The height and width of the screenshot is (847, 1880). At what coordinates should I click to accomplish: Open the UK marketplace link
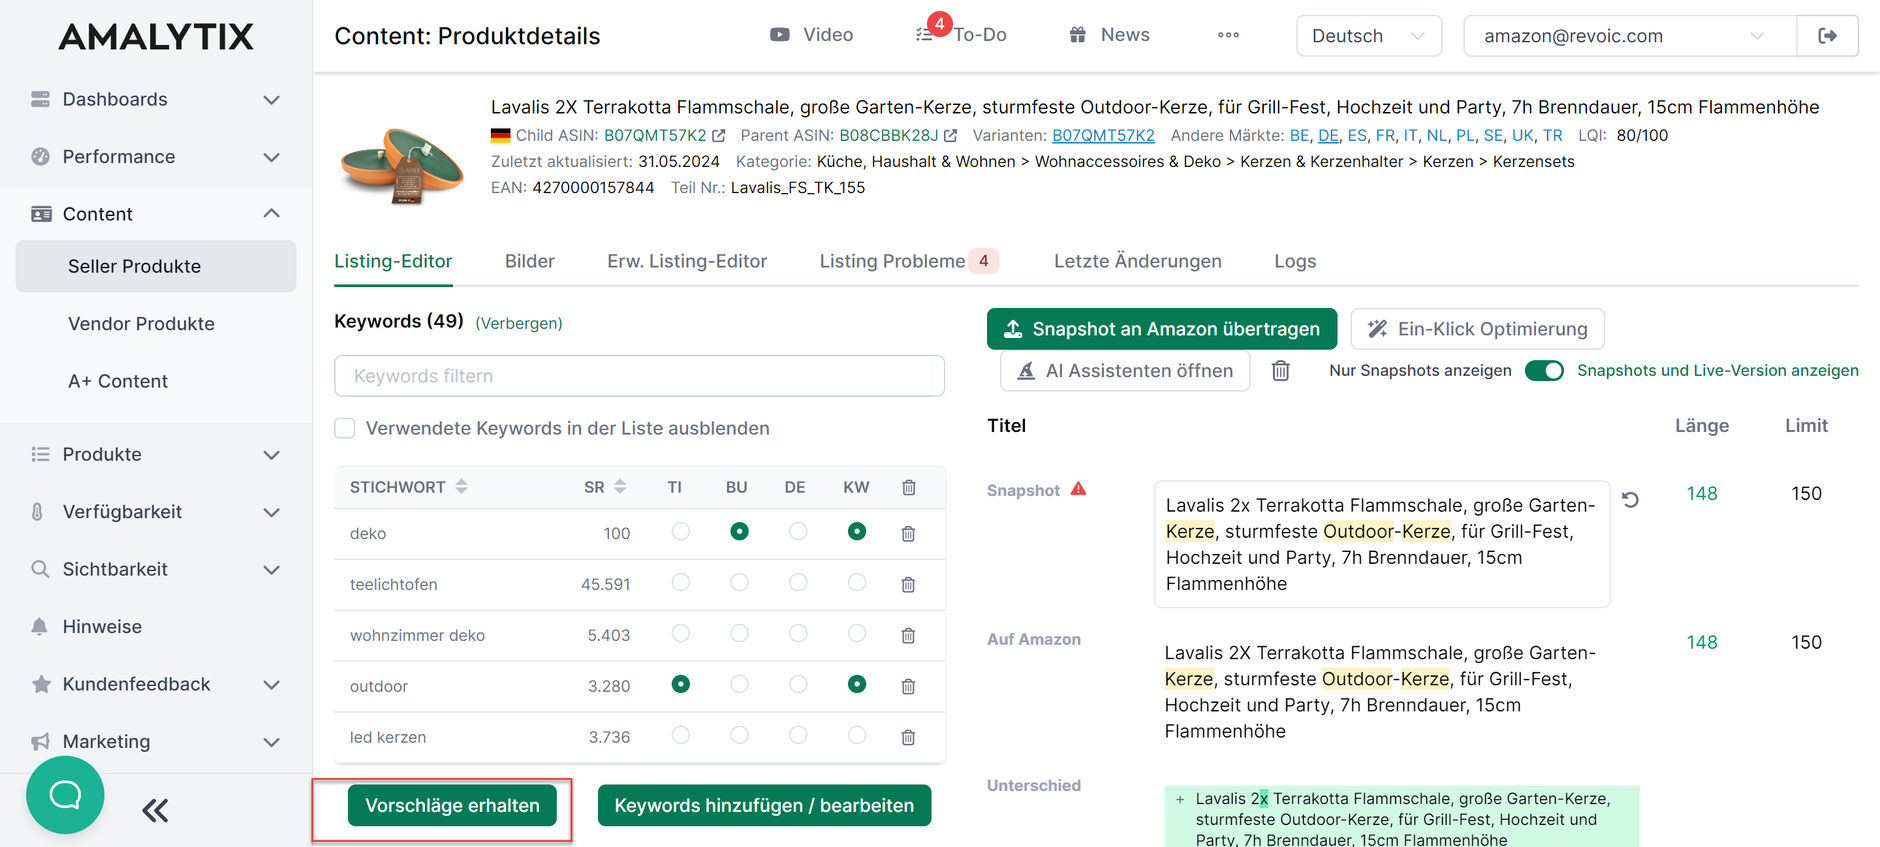[x=1522, y=135]
